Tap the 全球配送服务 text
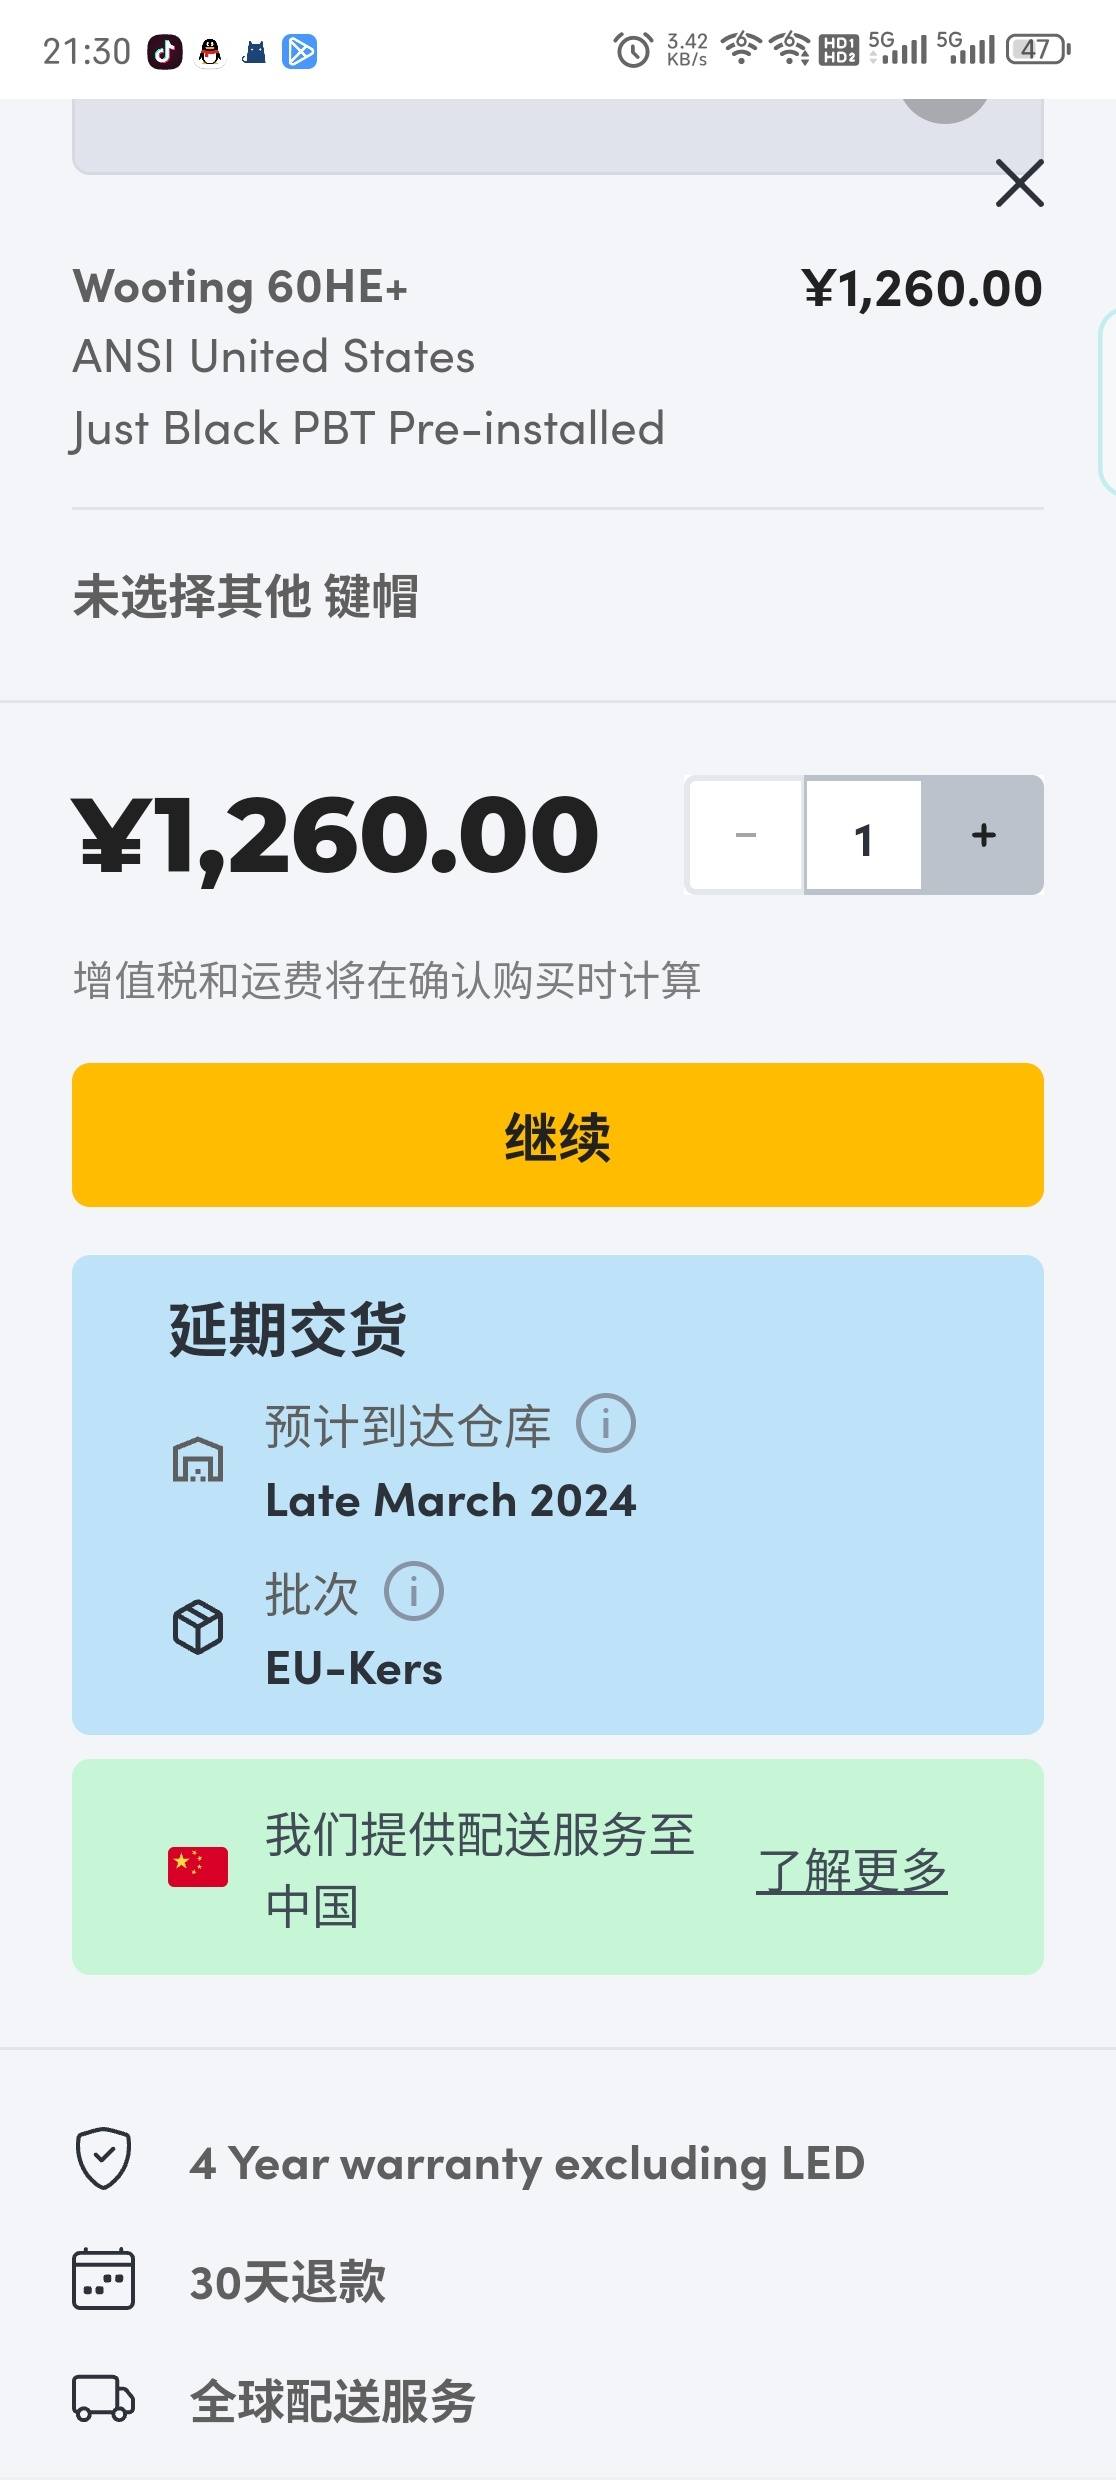 point(333,2401)
